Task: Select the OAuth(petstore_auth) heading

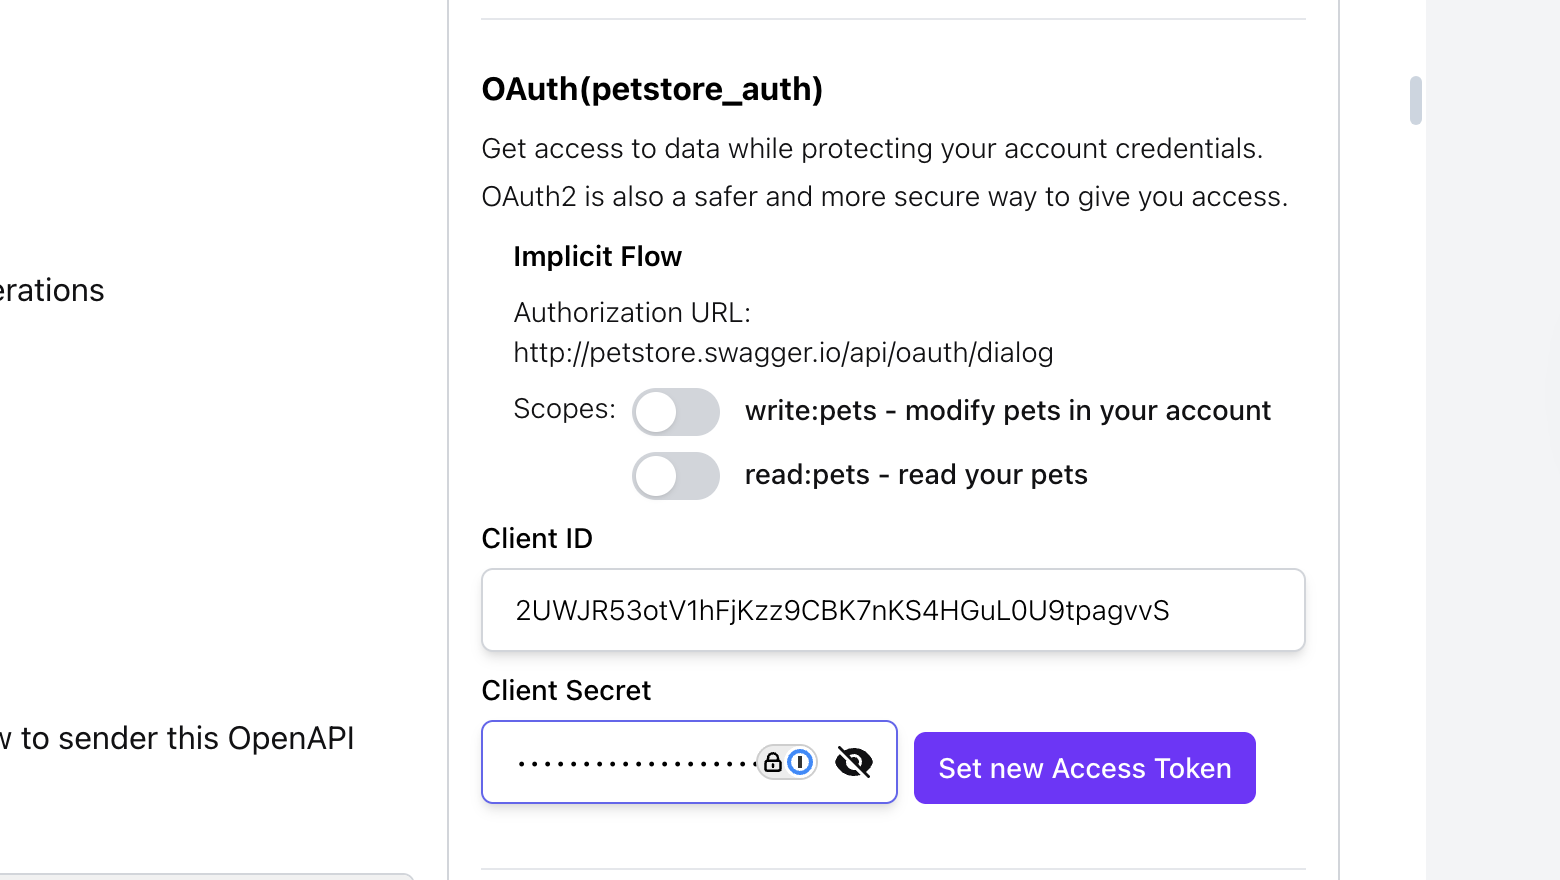Action: [x=652, y=89]
